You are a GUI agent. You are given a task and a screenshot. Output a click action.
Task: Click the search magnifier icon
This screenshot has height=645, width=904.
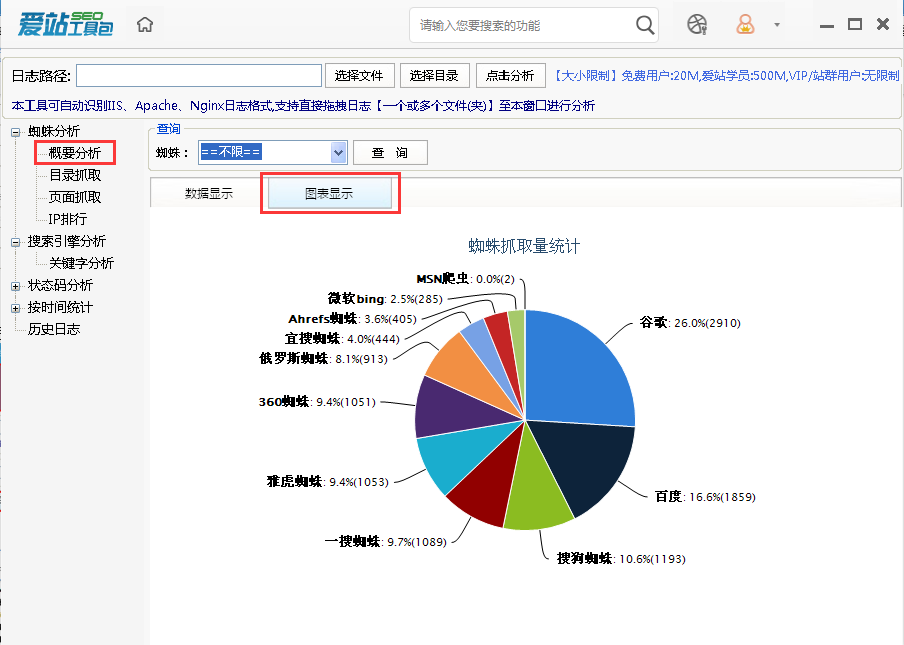tap(645, 25)
